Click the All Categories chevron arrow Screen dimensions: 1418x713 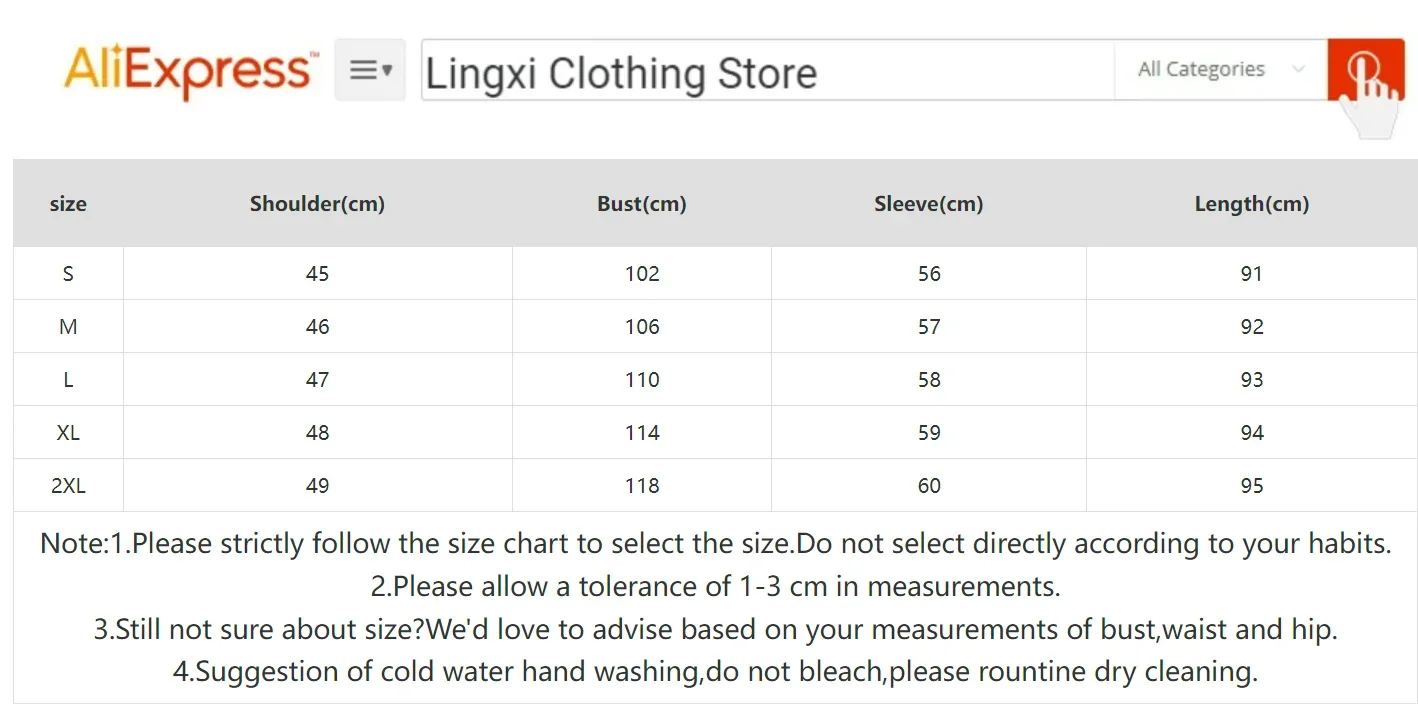click(x=1298, y=69)
